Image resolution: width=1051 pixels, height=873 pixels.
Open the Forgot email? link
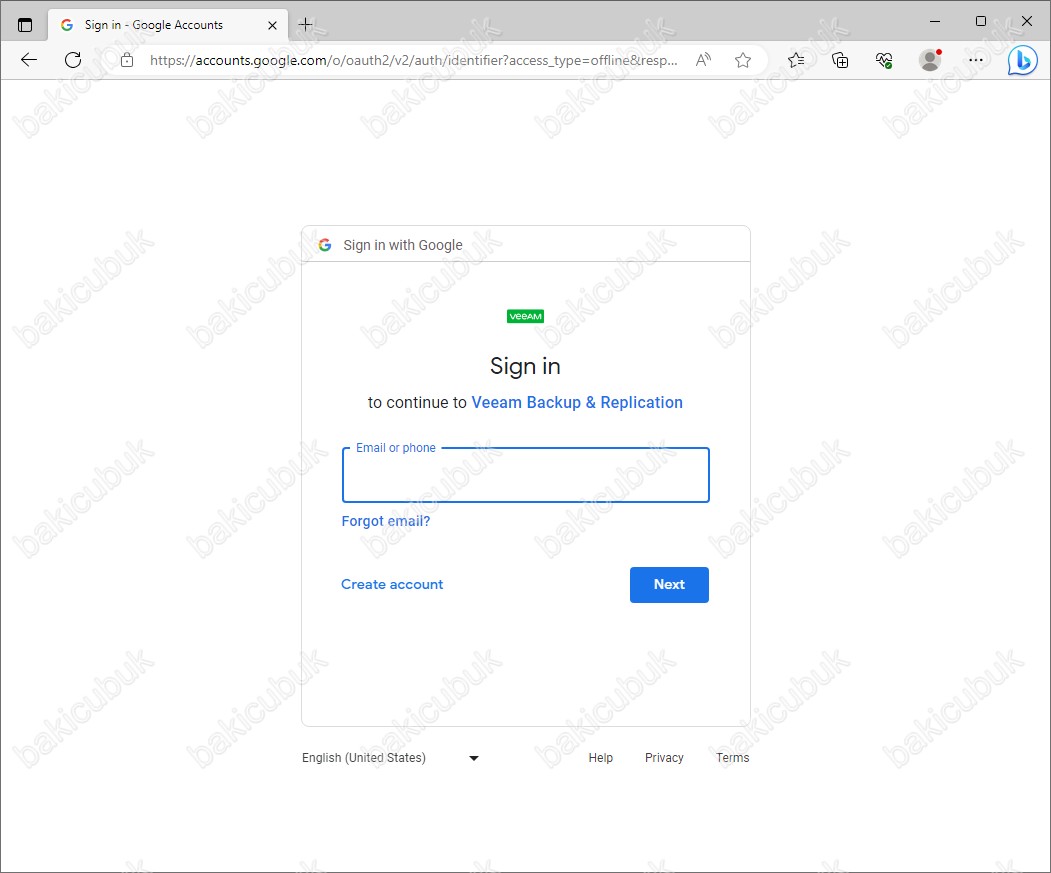coord(385,521)
